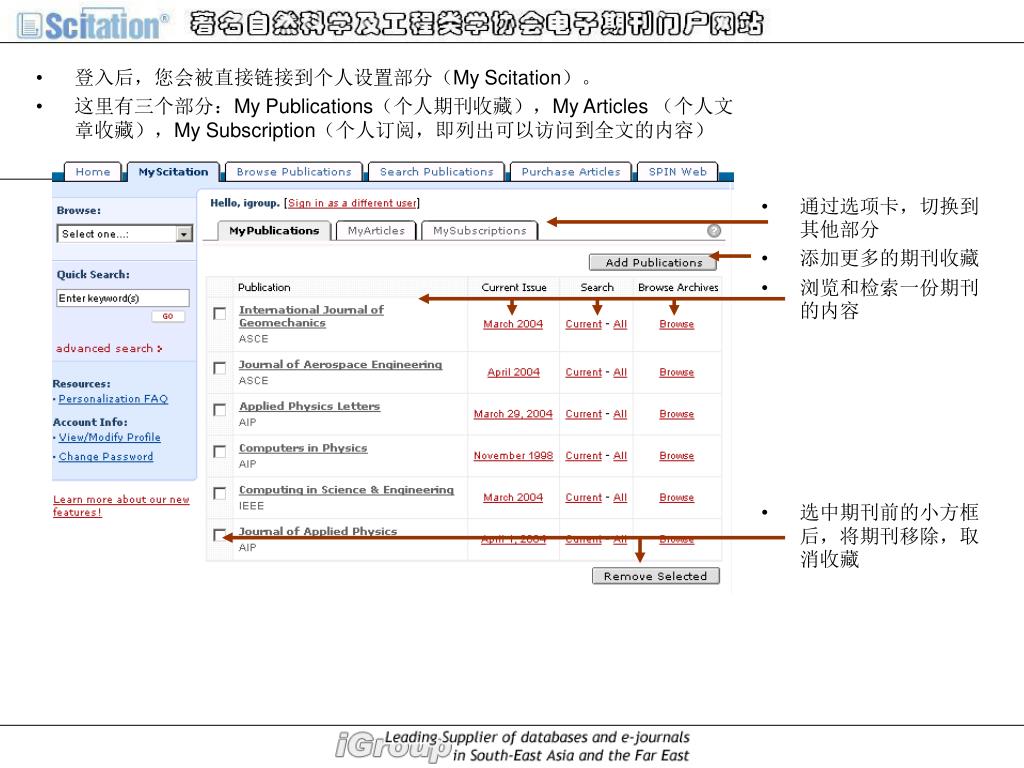Switch to the MyArticles sub-tab
Screen dimensions: 1024x768
tap(376, 231)
